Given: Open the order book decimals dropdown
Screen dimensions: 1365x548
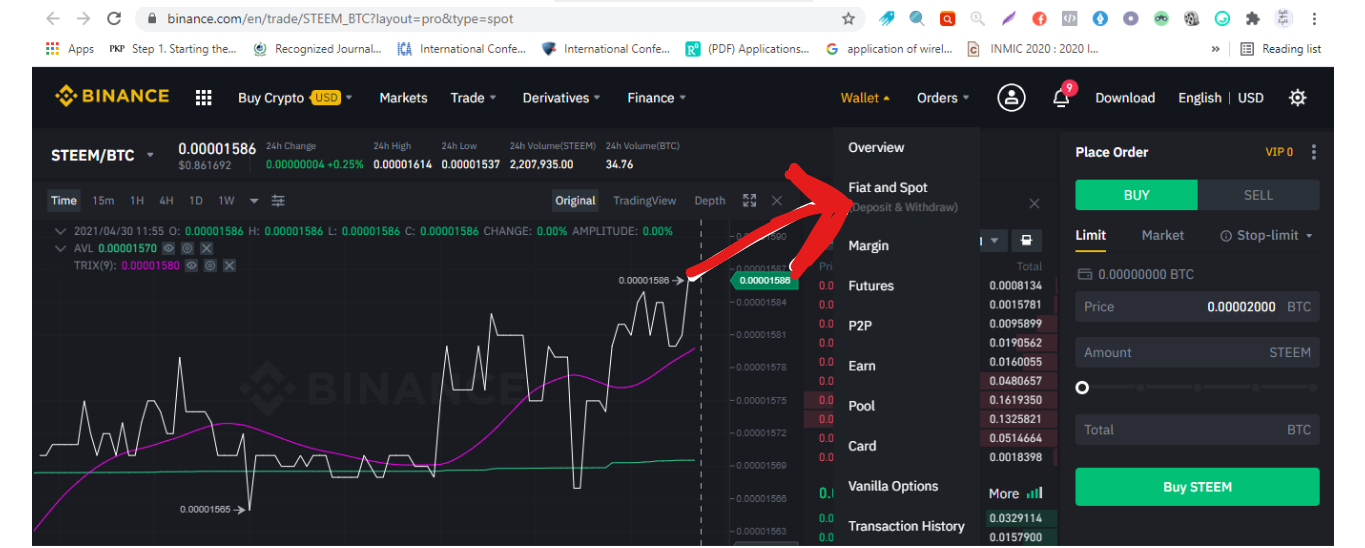Looking at the screenshot, I should click(995, 241).
